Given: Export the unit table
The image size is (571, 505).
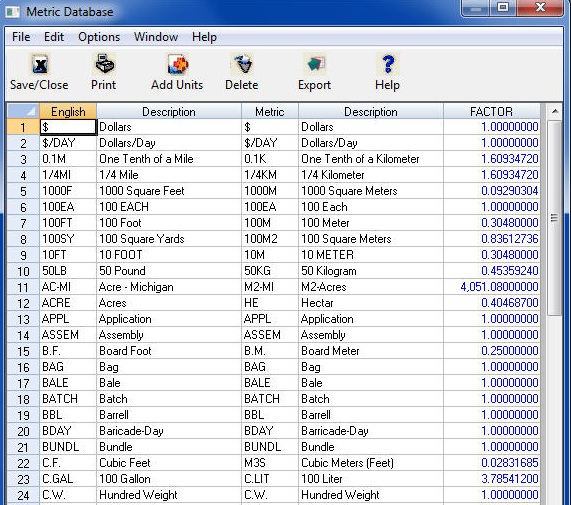Looking at the screenshot, I should [316, 64].
